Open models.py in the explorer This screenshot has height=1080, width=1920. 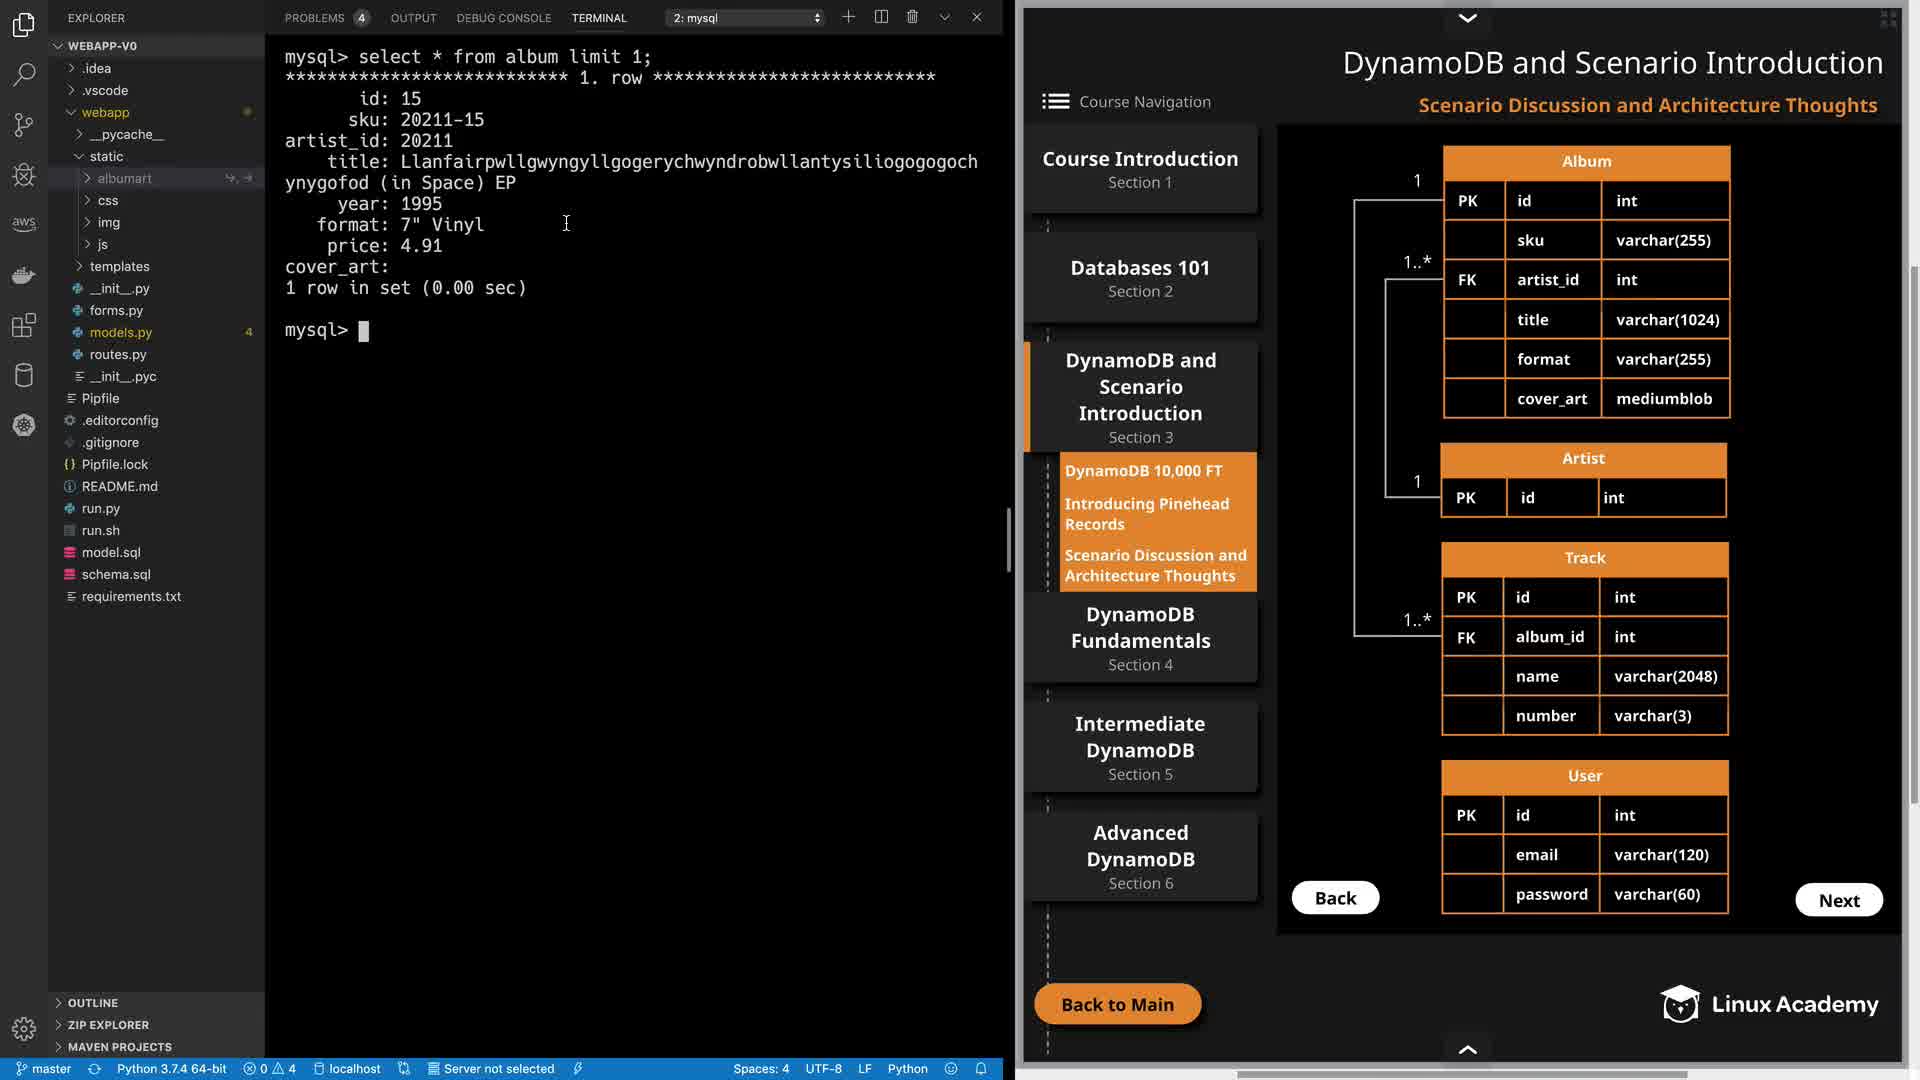pyautogui.click(x=121, y=332)
